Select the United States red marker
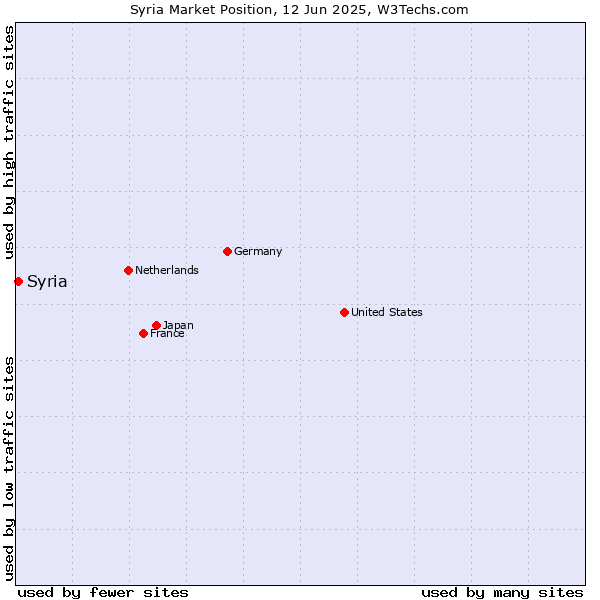600x600 pixels. tap(344, 313)
